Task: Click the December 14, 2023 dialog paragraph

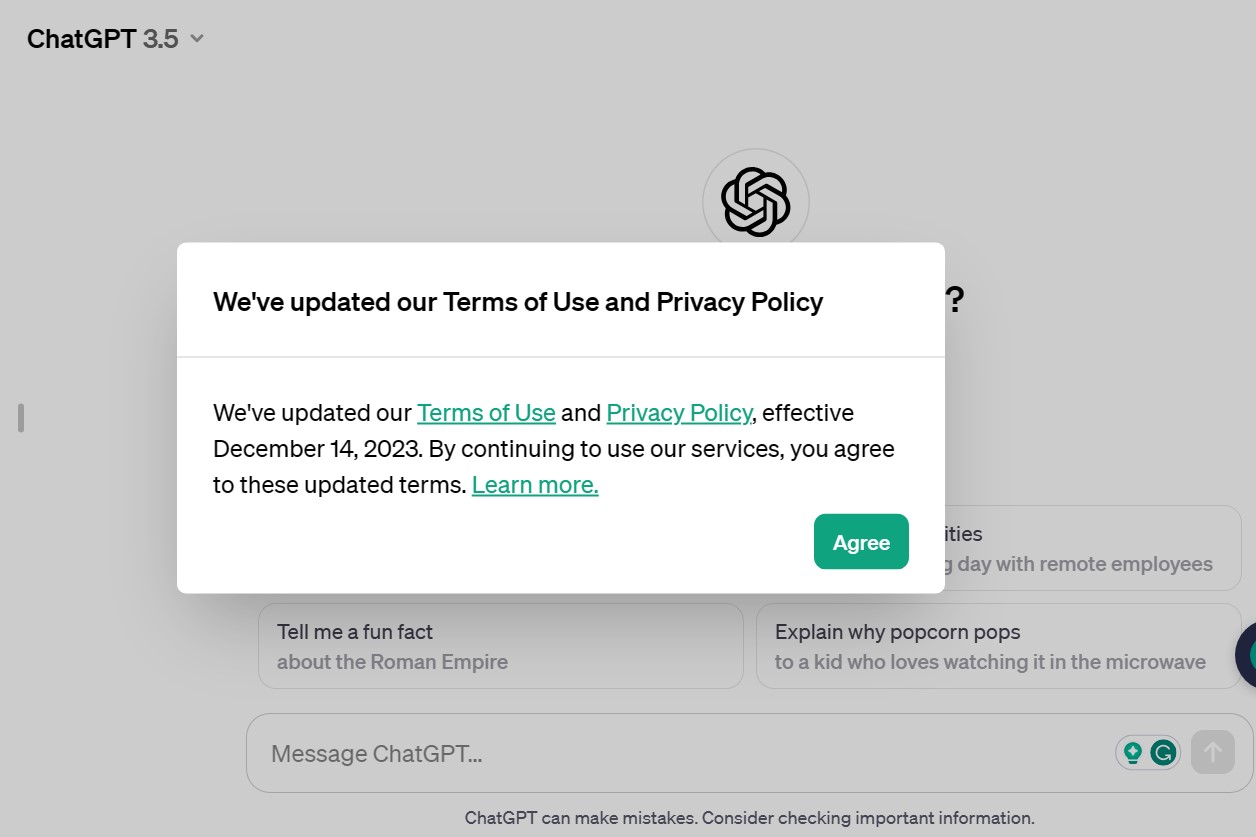Action: [x=554, y=449]
